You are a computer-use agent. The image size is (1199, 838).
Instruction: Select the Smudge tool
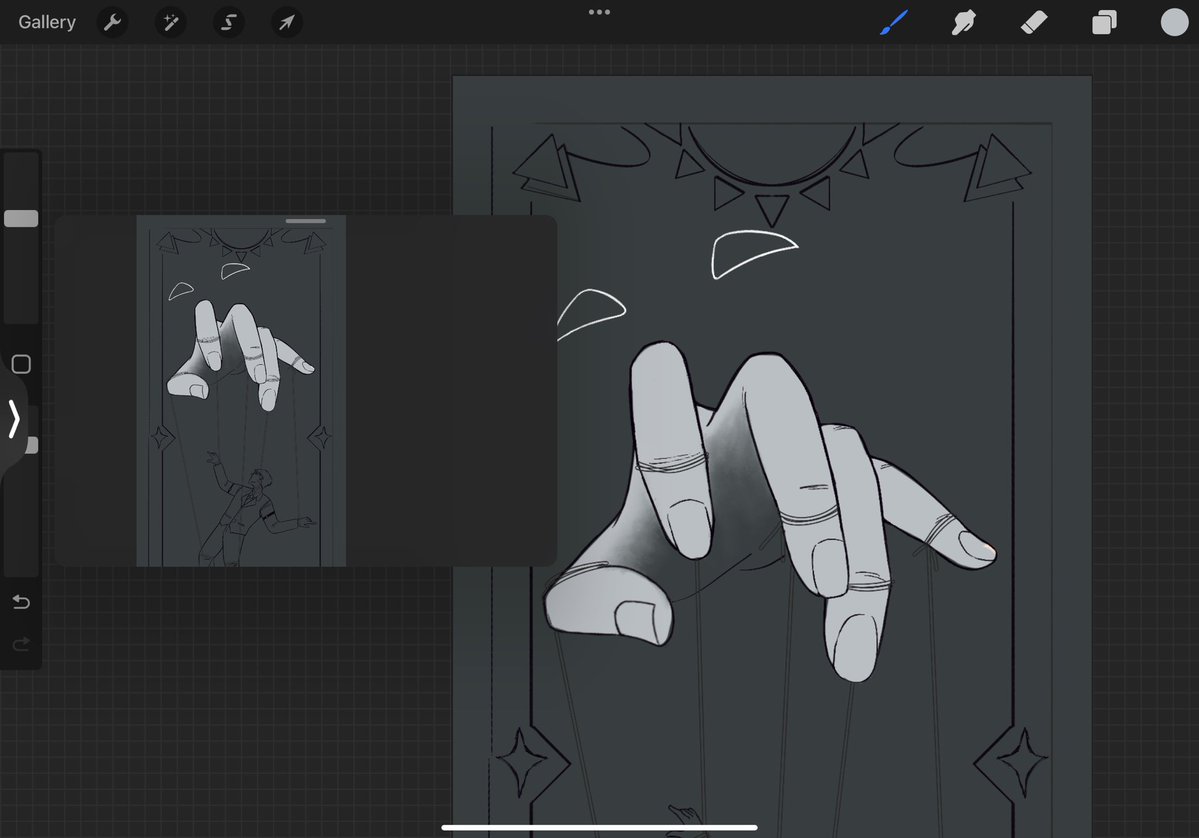(x=963, y=22)
